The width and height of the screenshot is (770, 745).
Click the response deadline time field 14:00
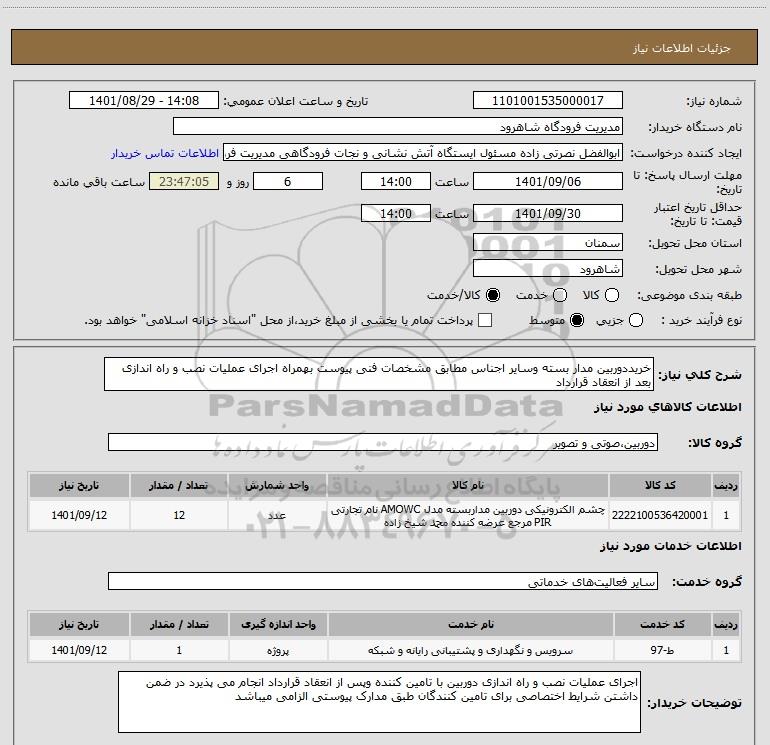point(396,181)
